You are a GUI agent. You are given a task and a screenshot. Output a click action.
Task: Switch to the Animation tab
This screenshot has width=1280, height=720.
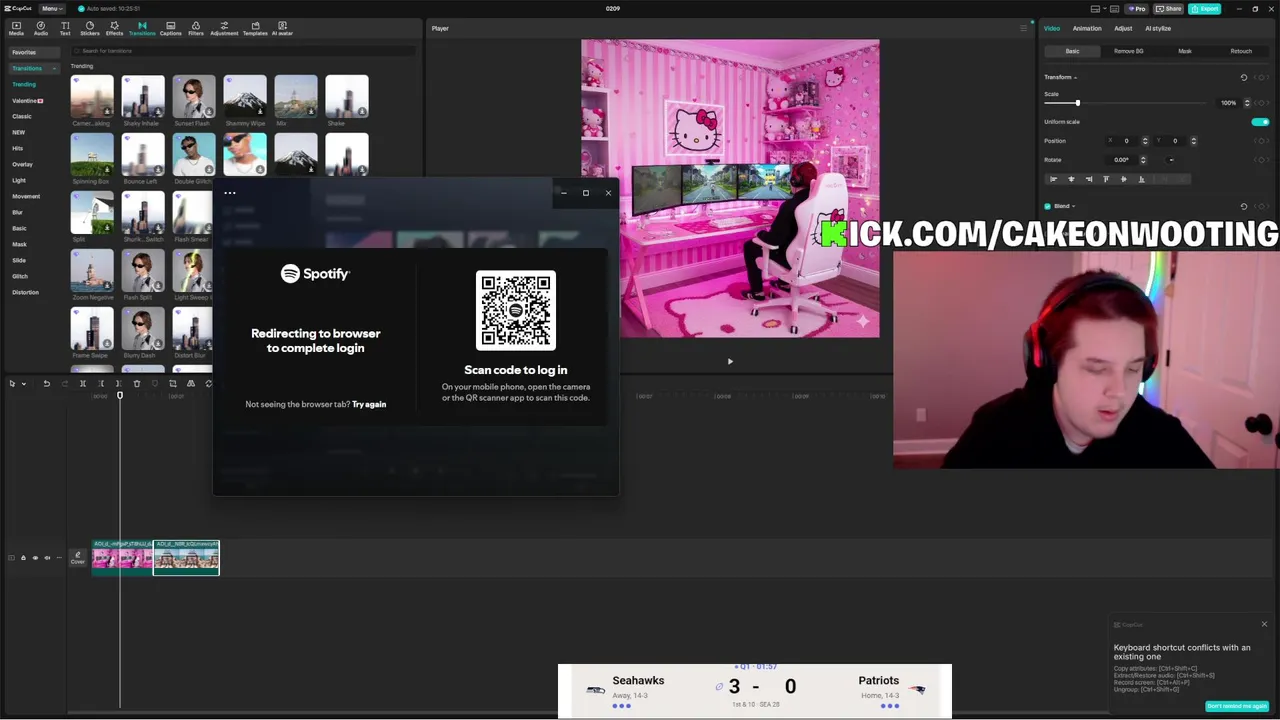click(1087, 28)
